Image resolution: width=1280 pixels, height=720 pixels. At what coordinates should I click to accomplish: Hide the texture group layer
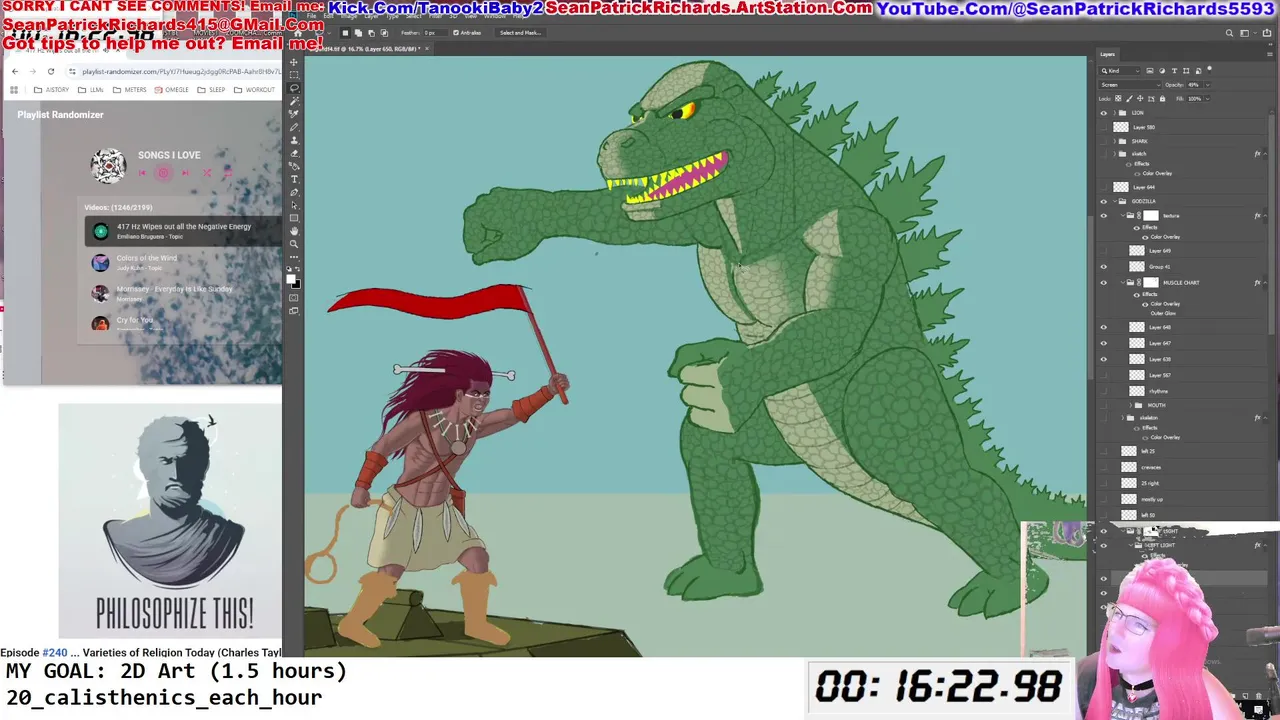coord(1104,216)
